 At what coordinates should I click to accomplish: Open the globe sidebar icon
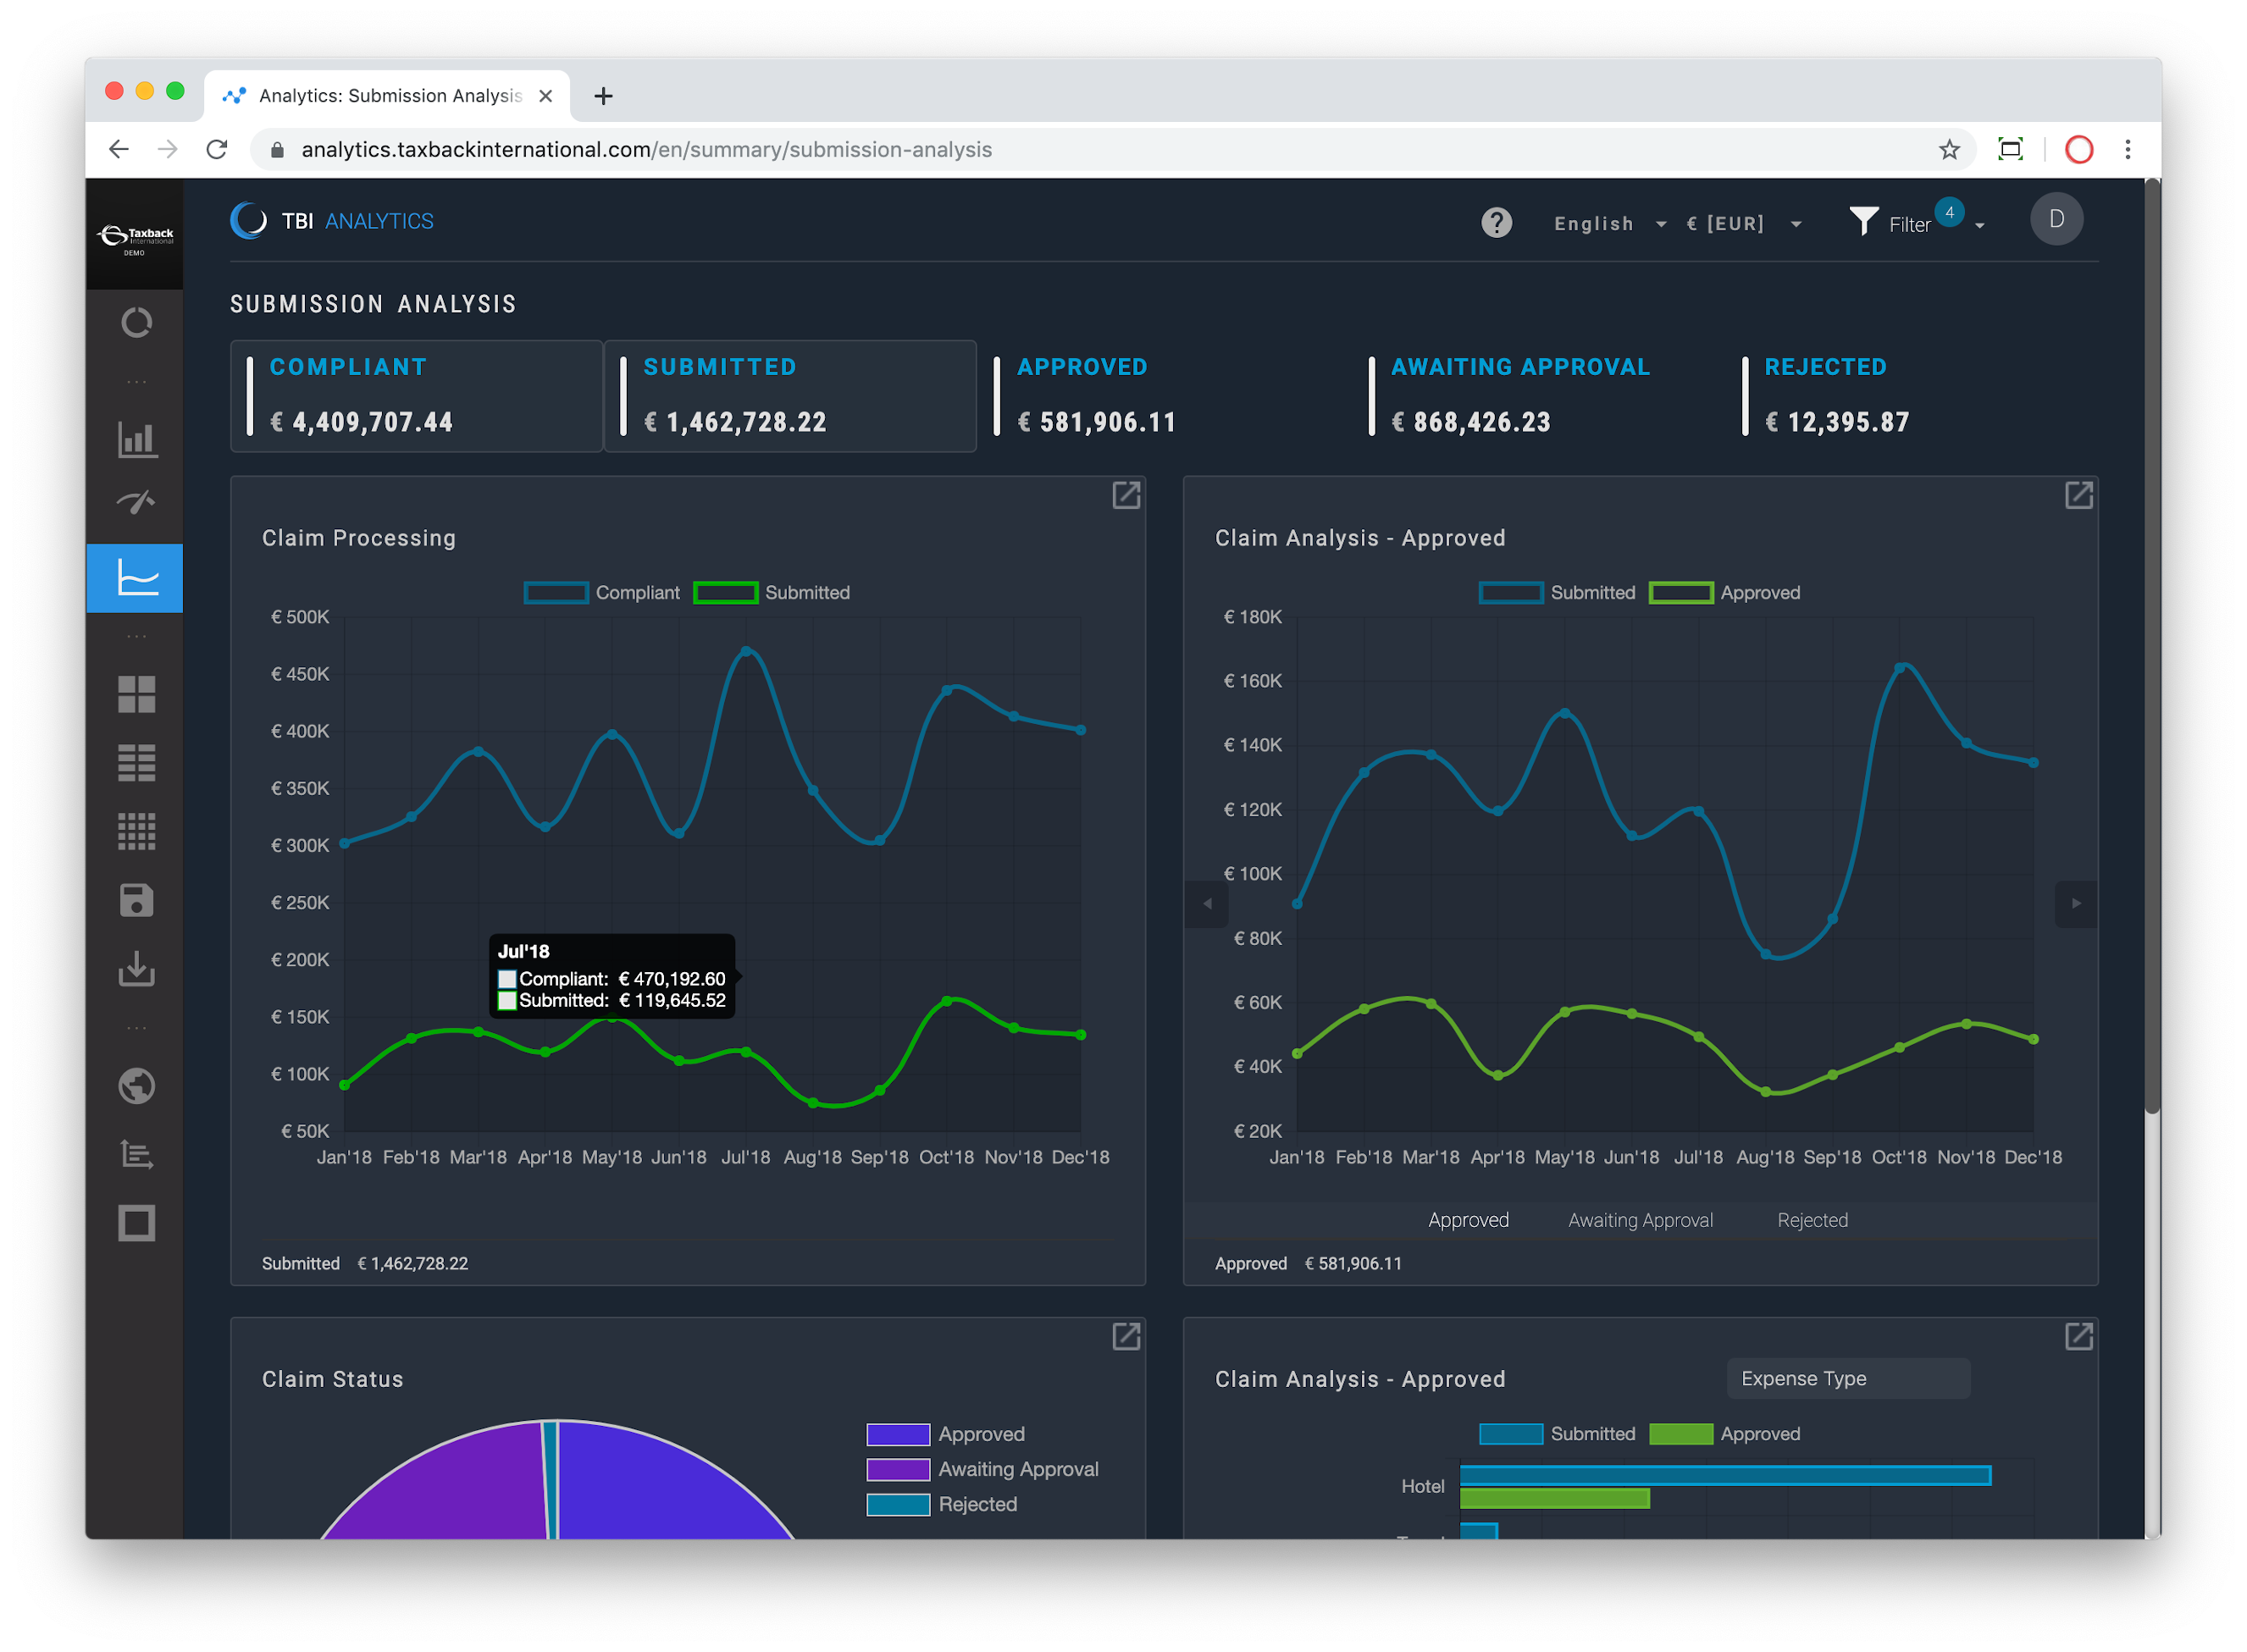(x=136, y=1086)
